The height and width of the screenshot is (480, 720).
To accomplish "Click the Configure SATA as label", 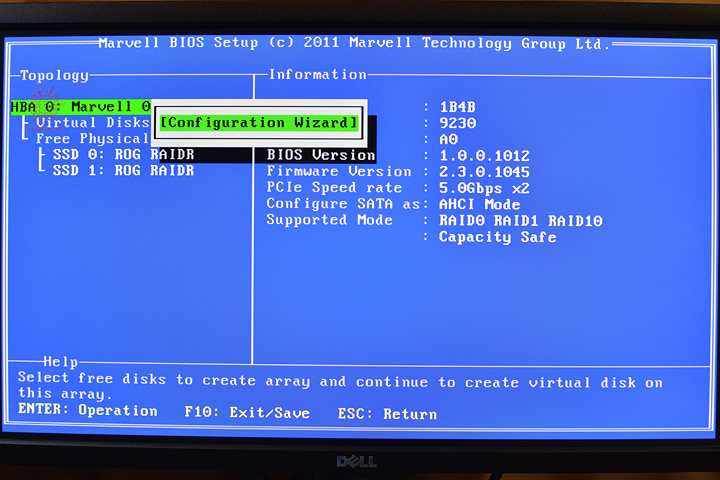I will click(343, 203).
